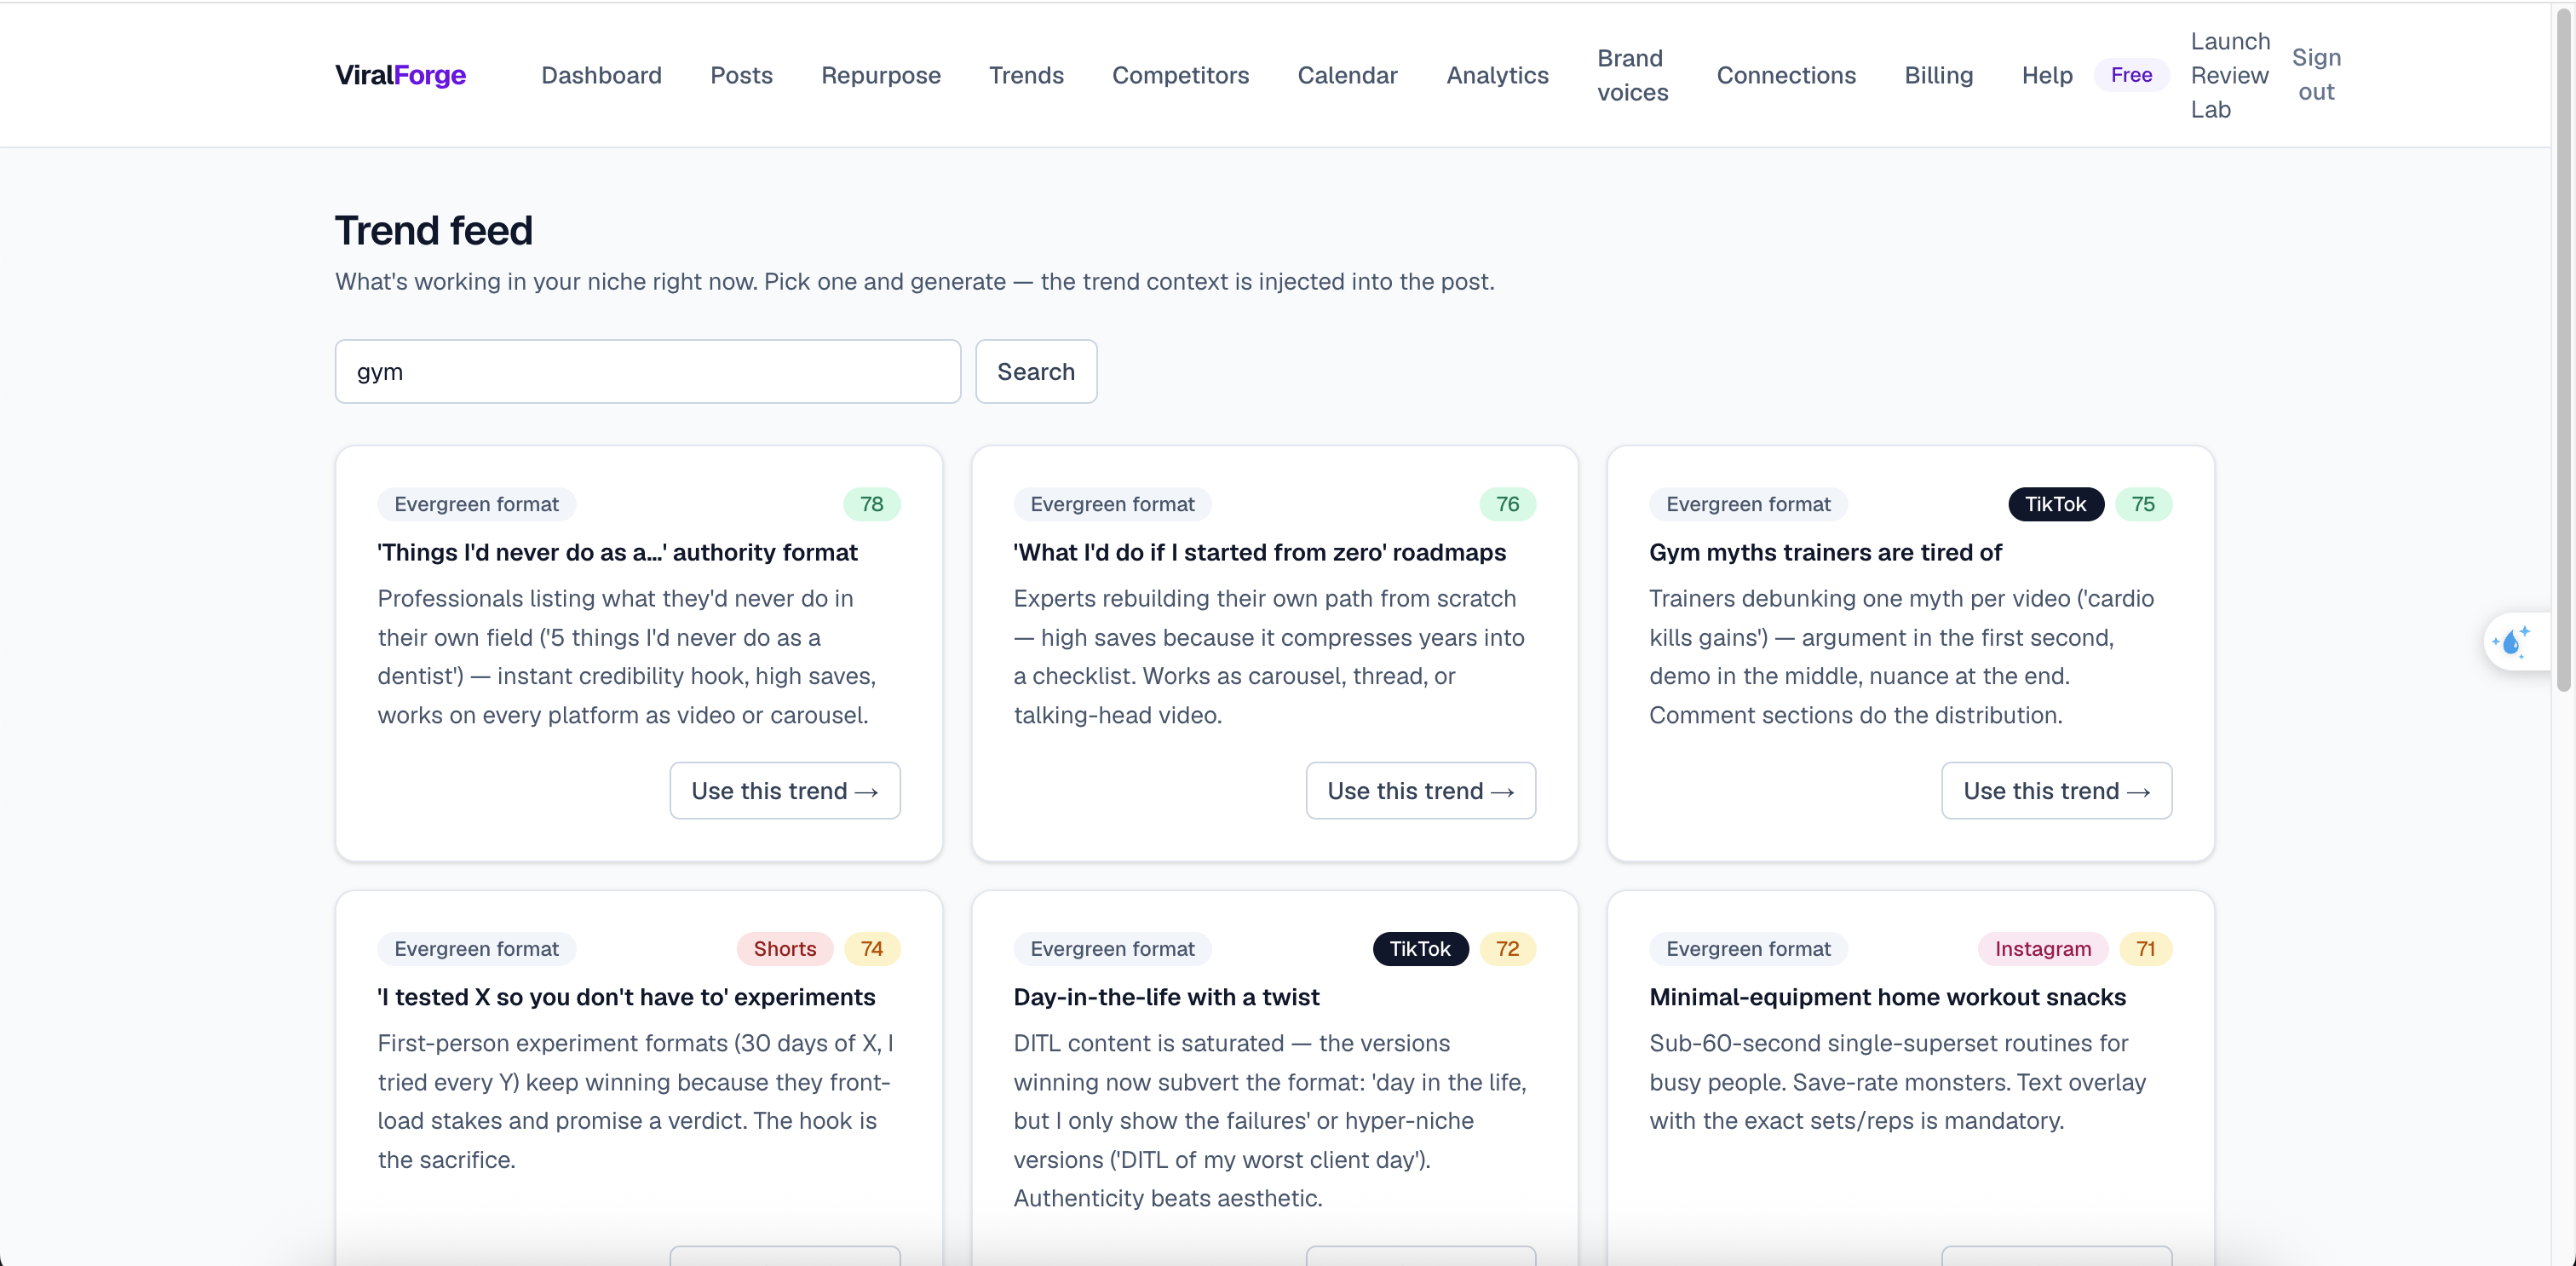
Task: Click Evergreen format tag on home workout card
Action: (1748, 949)
